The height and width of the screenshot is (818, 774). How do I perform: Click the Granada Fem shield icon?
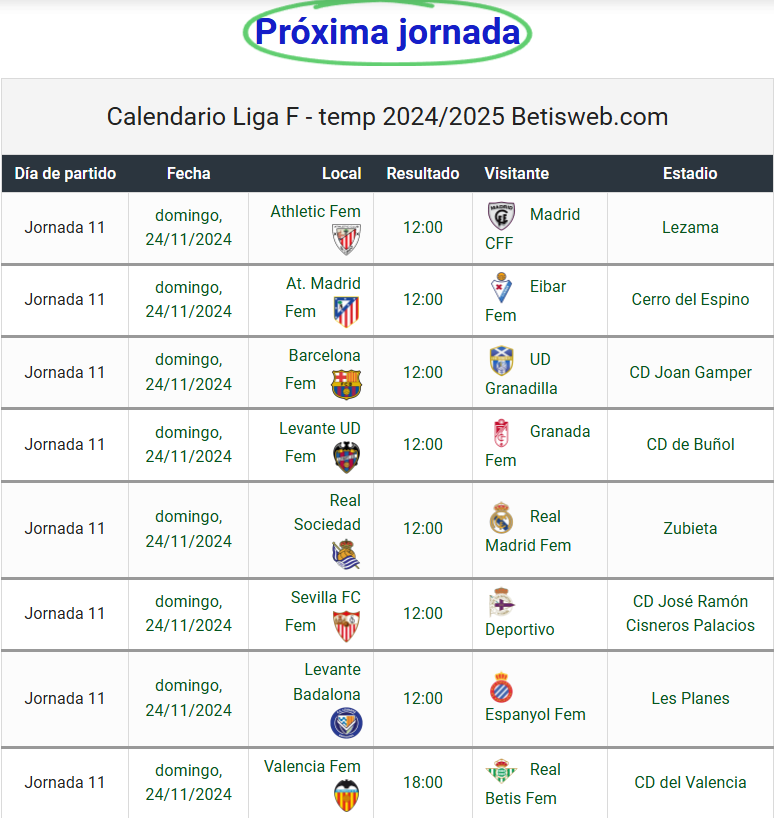[501, 433]
